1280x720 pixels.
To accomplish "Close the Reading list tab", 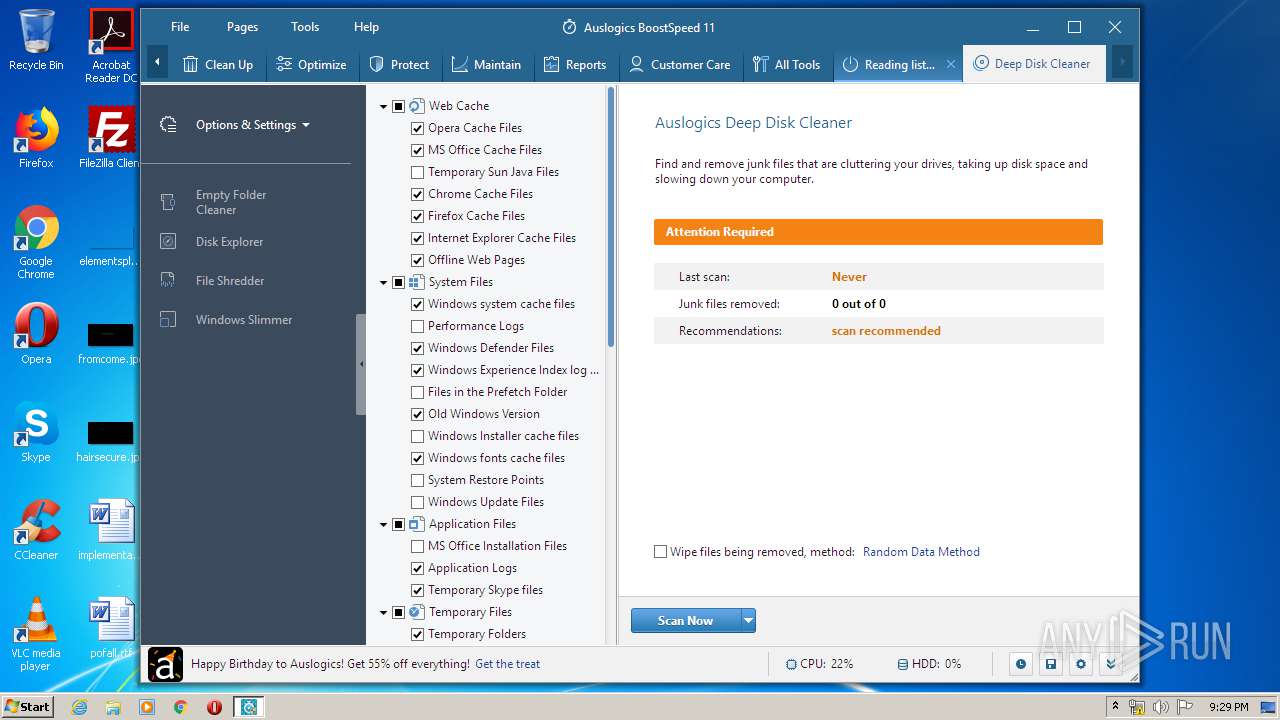I will click(x=951, y=64).
